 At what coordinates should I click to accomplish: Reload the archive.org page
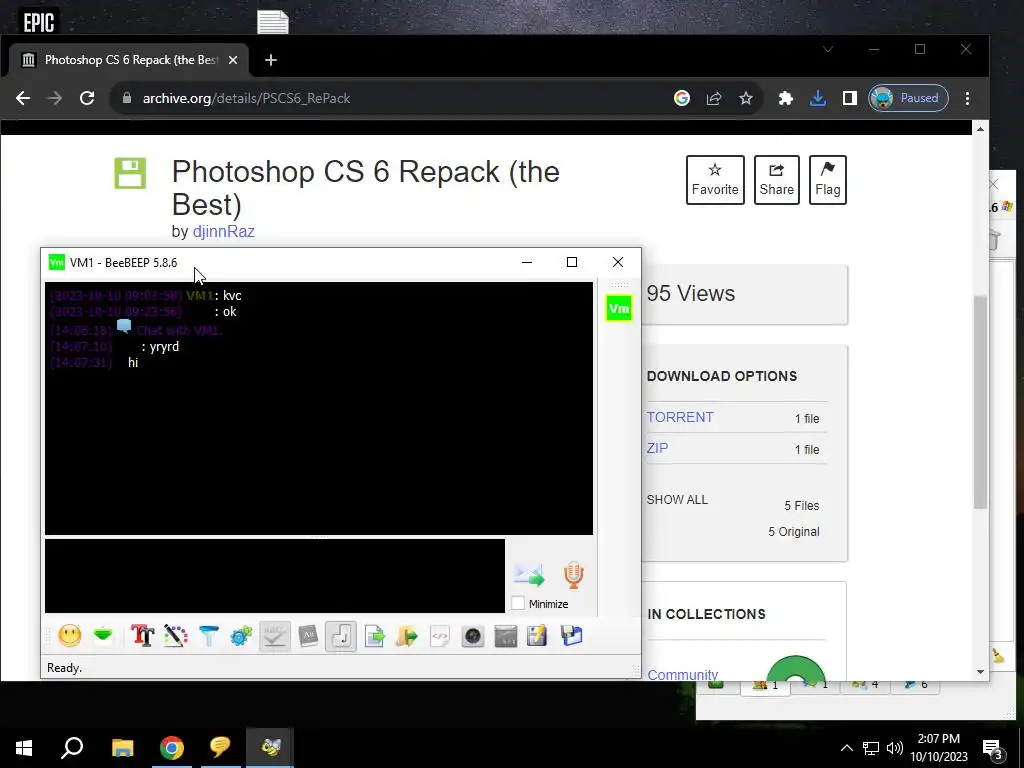click(x=87, y=98)
